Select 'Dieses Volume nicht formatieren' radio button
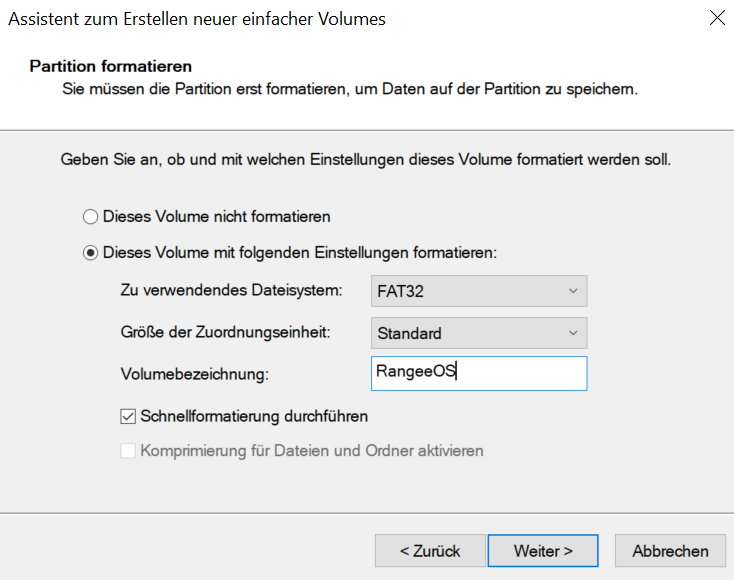734x580 pixels. click(90, 216)
